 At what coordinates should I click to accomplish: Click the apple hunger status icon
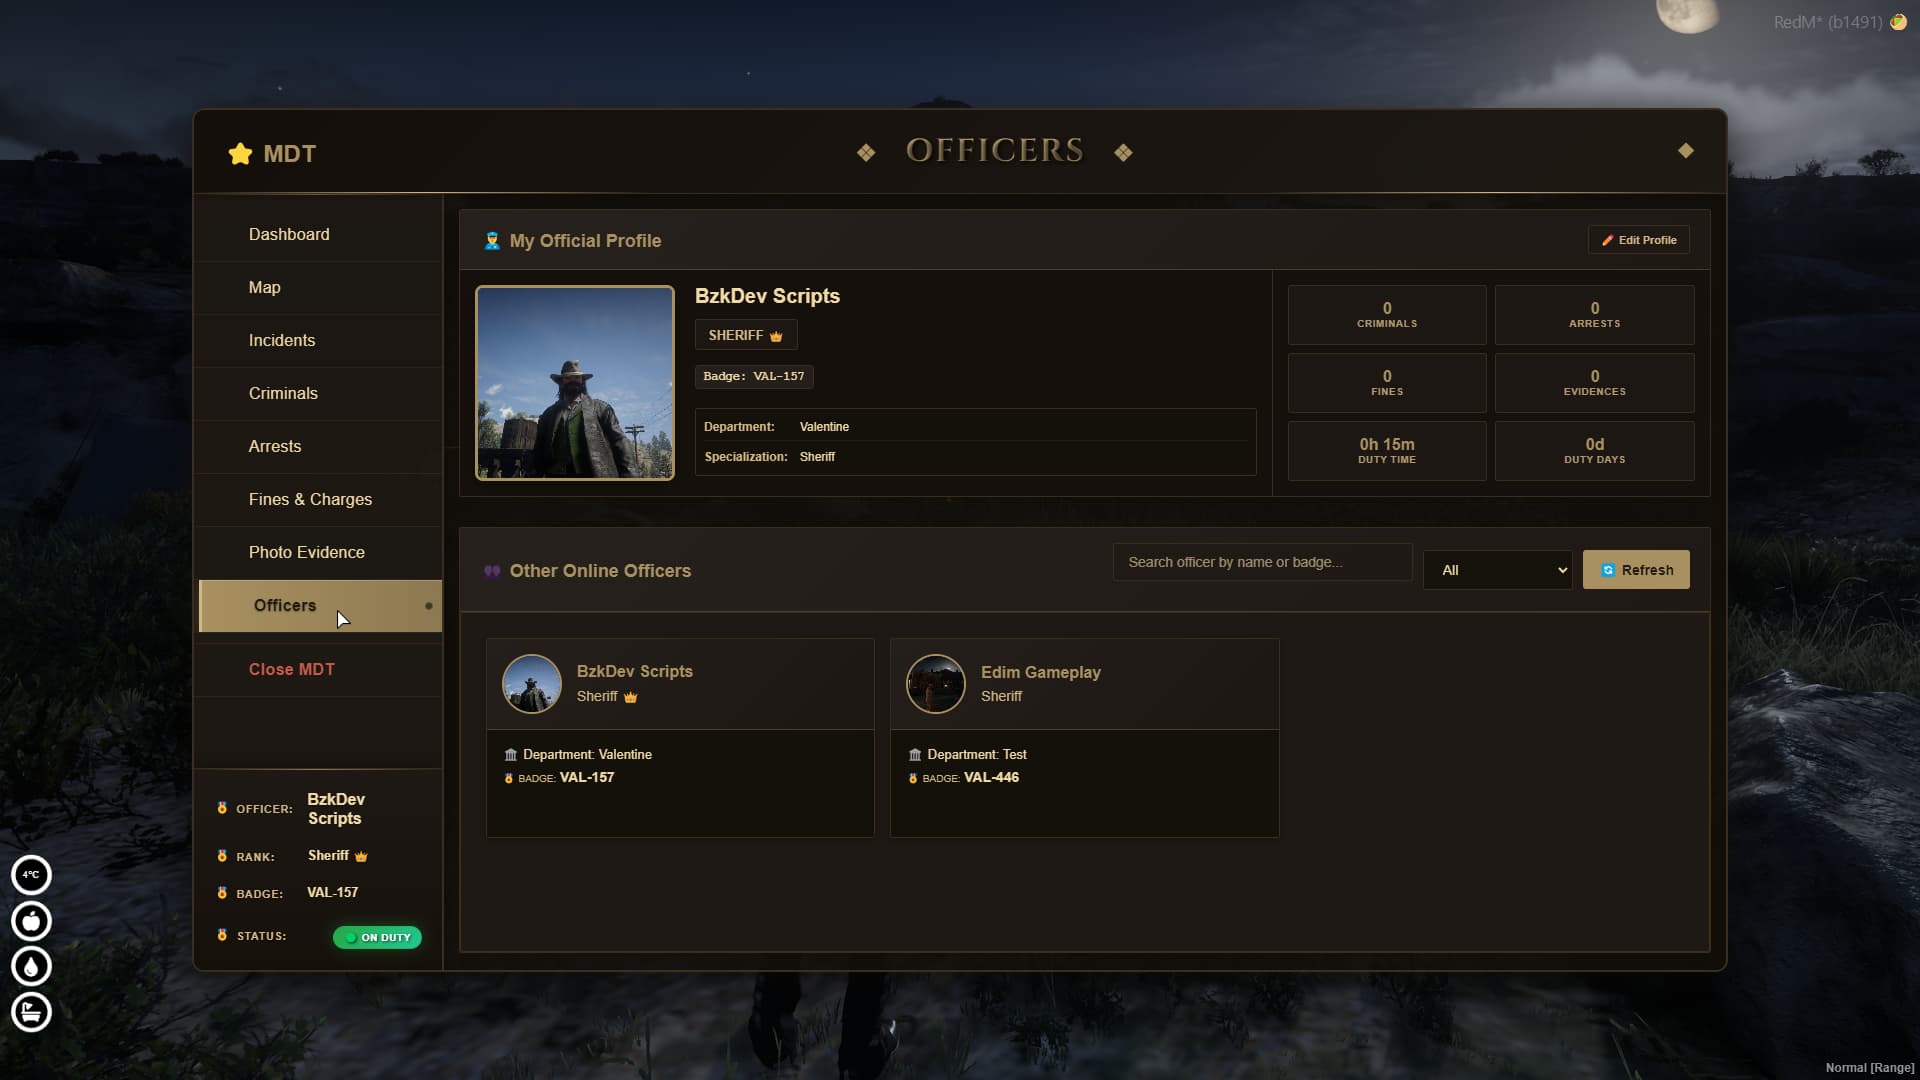click(31, 921)
